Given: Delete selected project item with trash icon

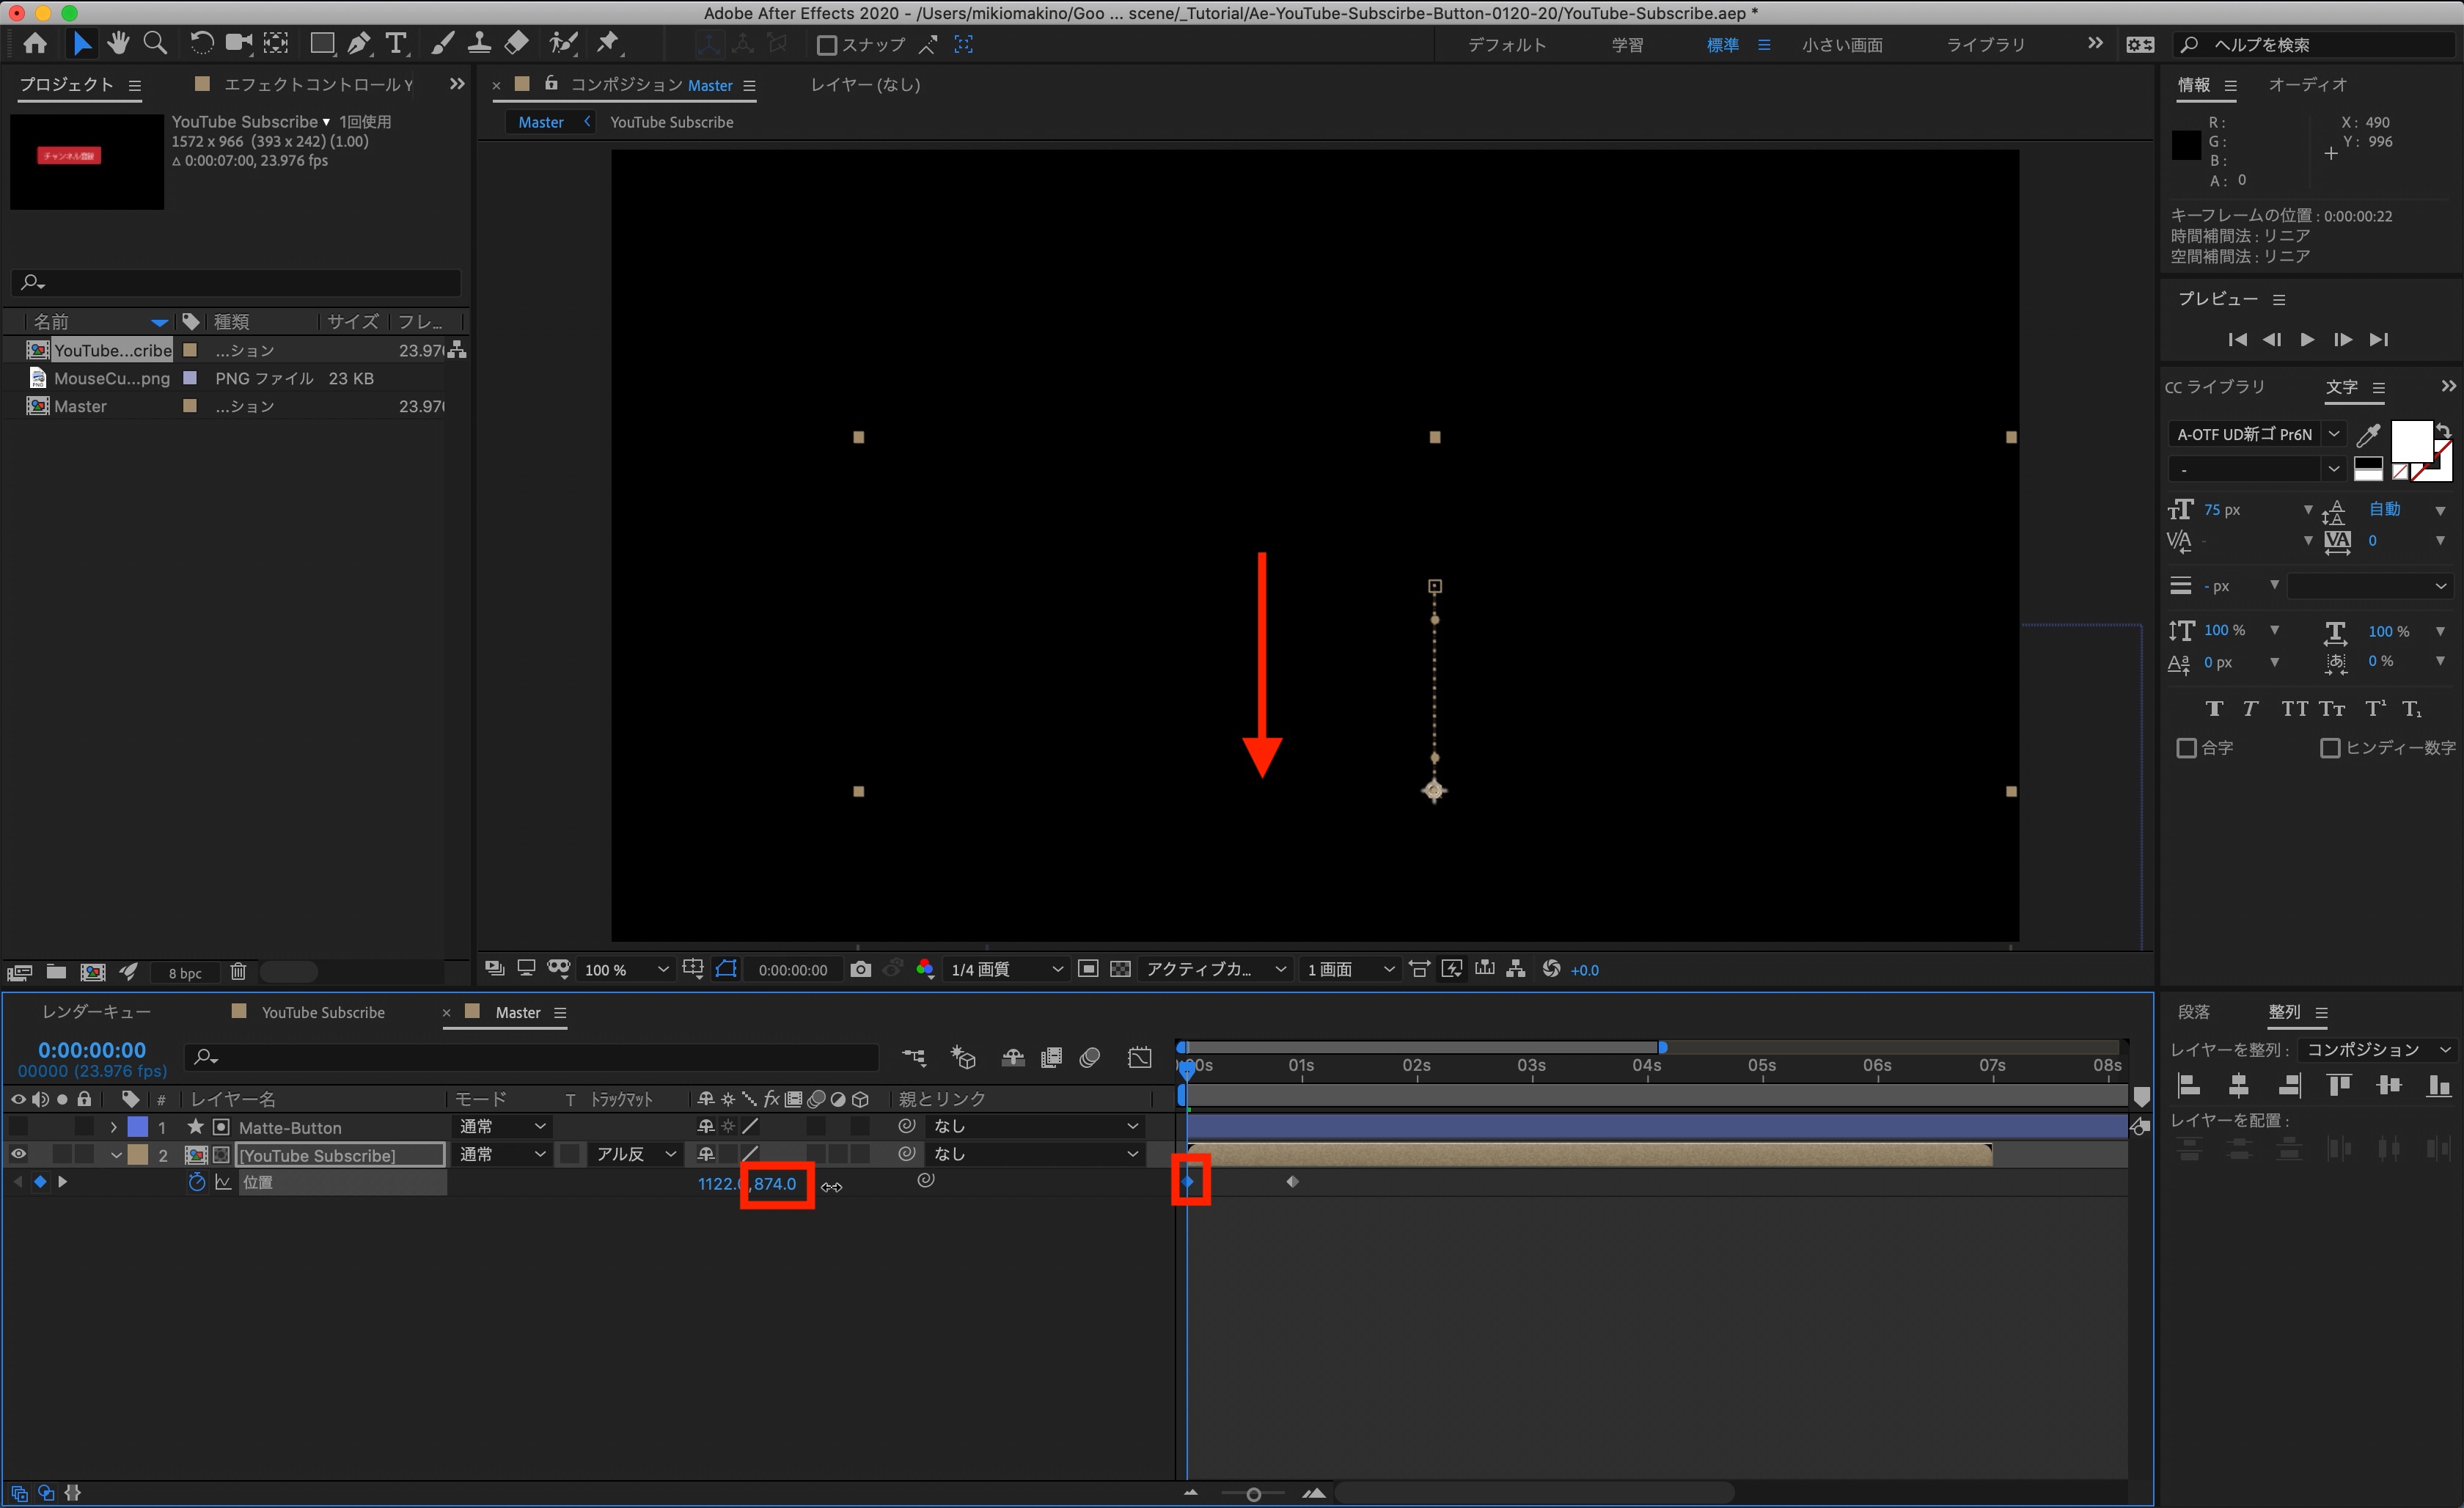Looking at the screenshot, I should click(238, 971).
